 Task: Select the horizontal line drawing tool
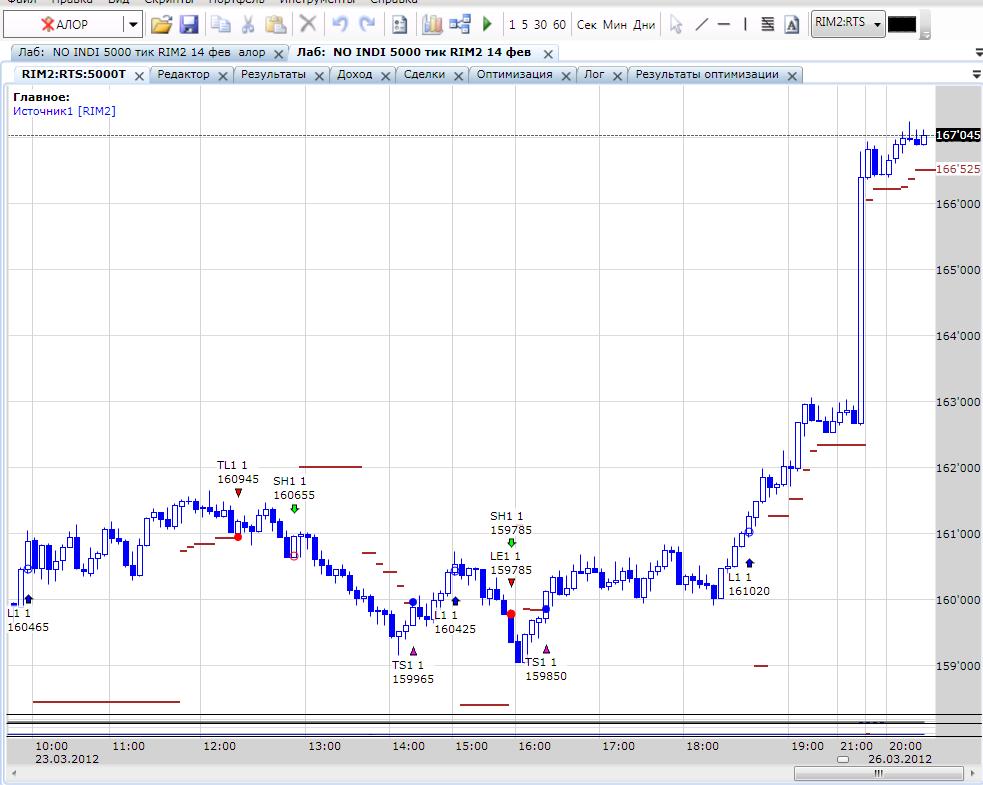pos(723,25)
